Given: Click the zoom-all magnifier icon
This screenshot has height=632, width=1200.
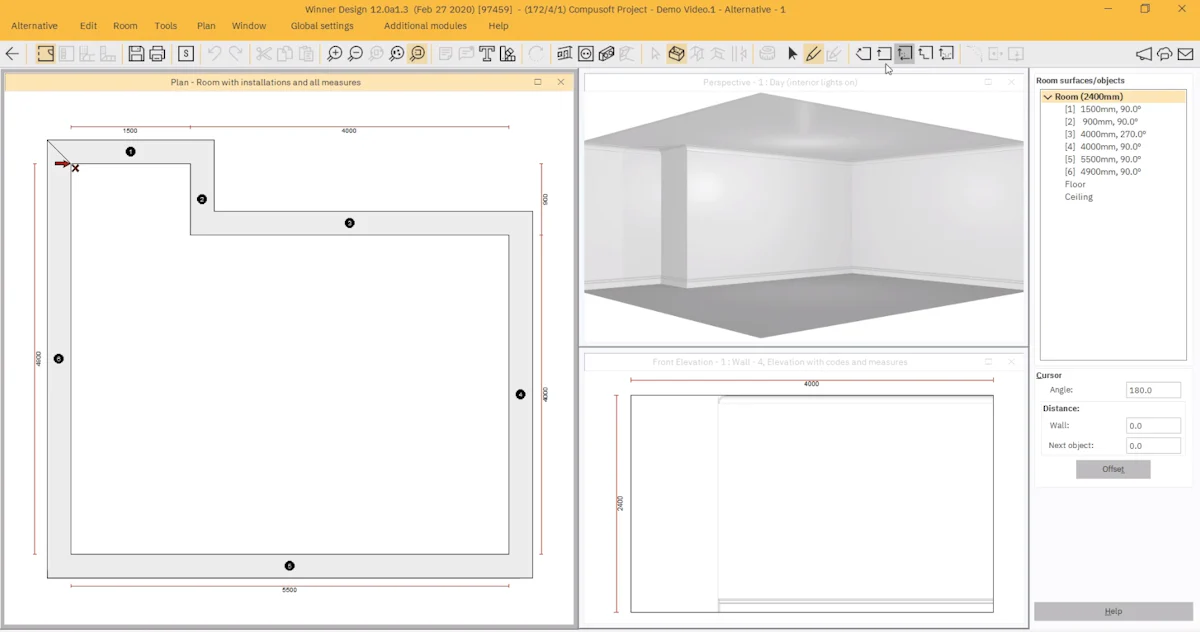Looking at the screenshot, I should [397, 54].
